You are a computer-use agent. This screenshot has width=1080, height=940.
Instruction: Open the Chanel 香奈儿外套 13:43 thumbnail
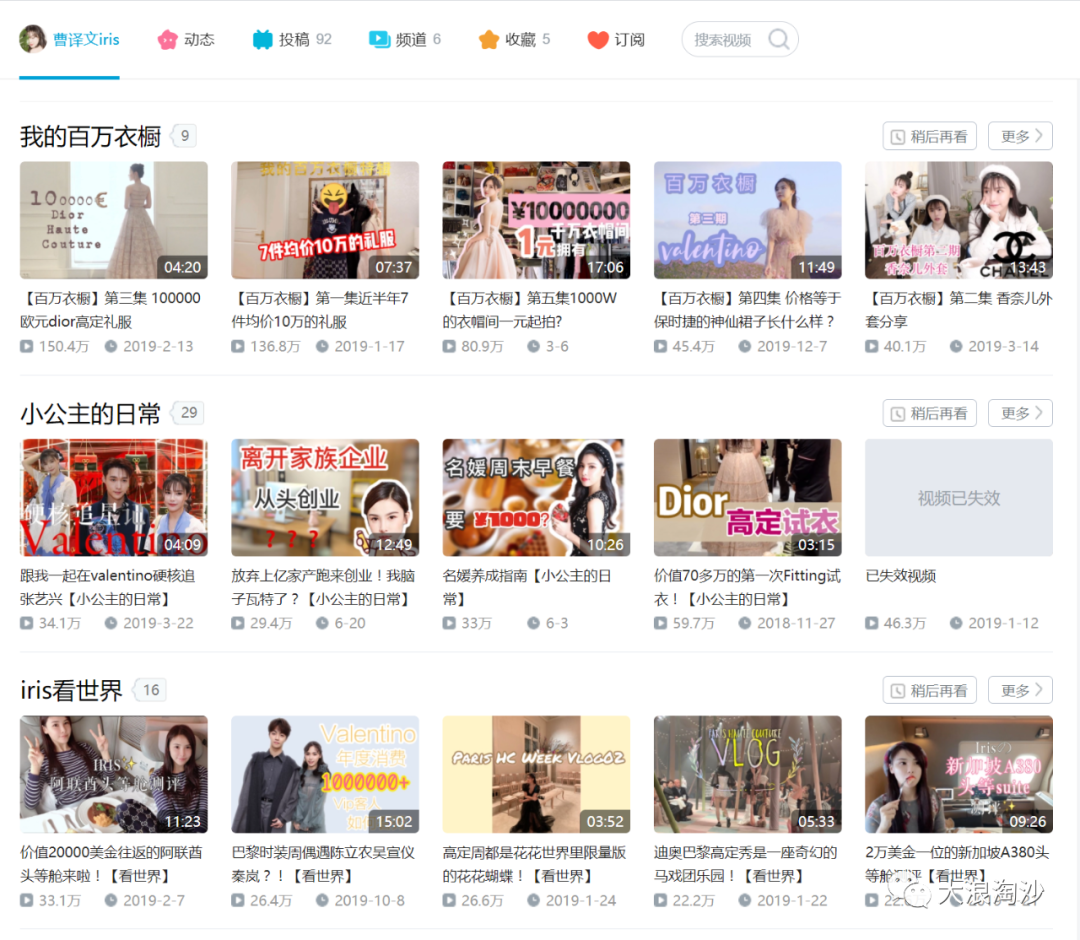[959, 220]
